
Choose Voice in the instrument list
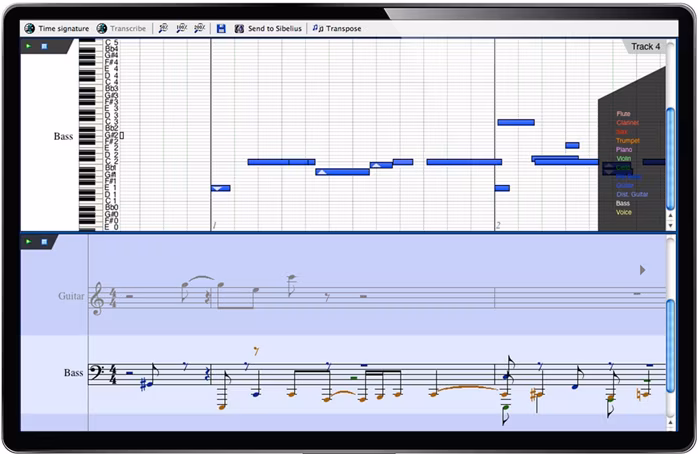624,212
